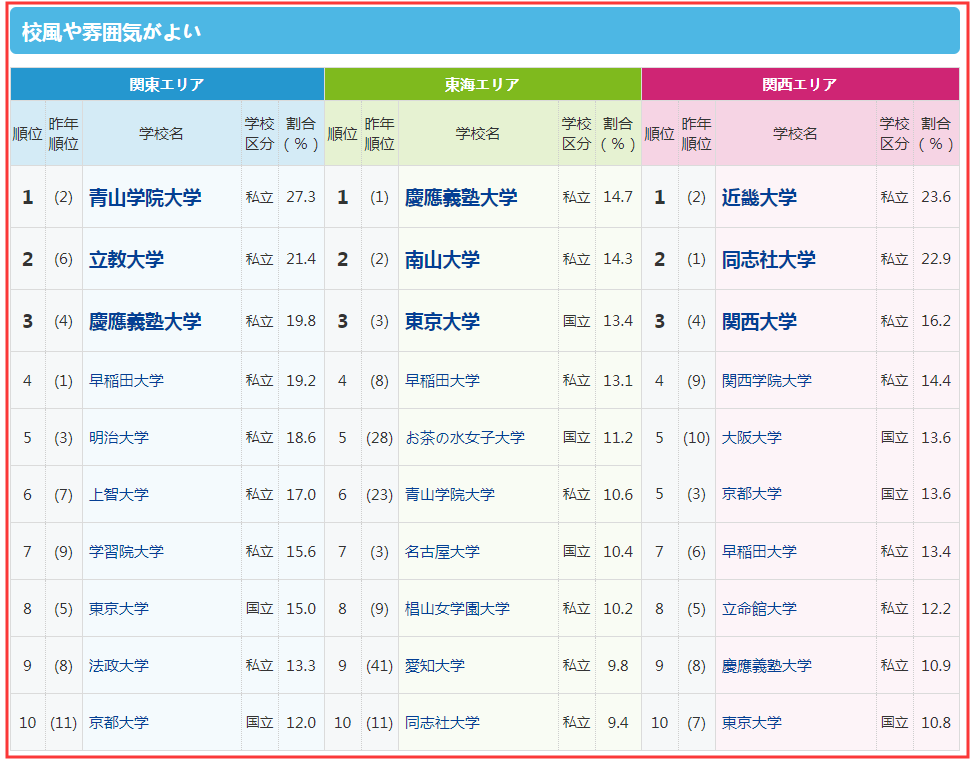
Task: Click the 東海エリア header
Action: [x=483, y=84]
